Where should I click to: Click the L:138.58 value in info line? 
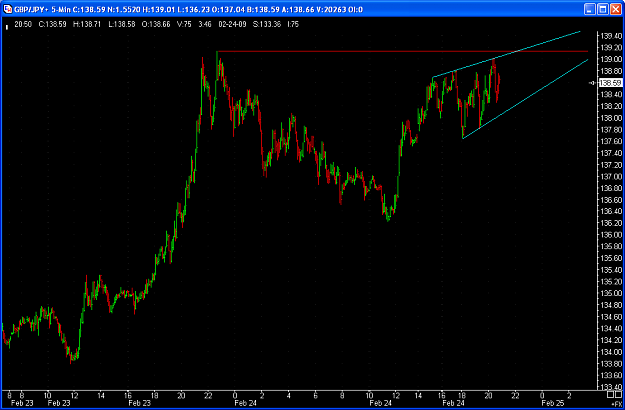coord(122,24)
